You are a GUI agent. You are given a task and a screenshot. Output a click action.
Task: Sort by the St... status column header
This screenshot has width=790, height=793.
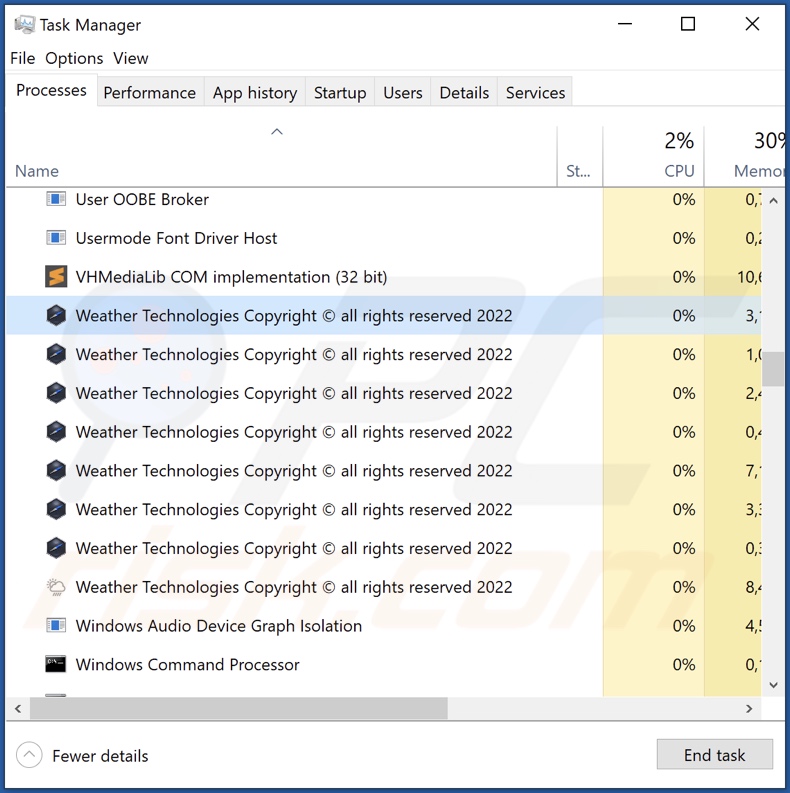580,157
